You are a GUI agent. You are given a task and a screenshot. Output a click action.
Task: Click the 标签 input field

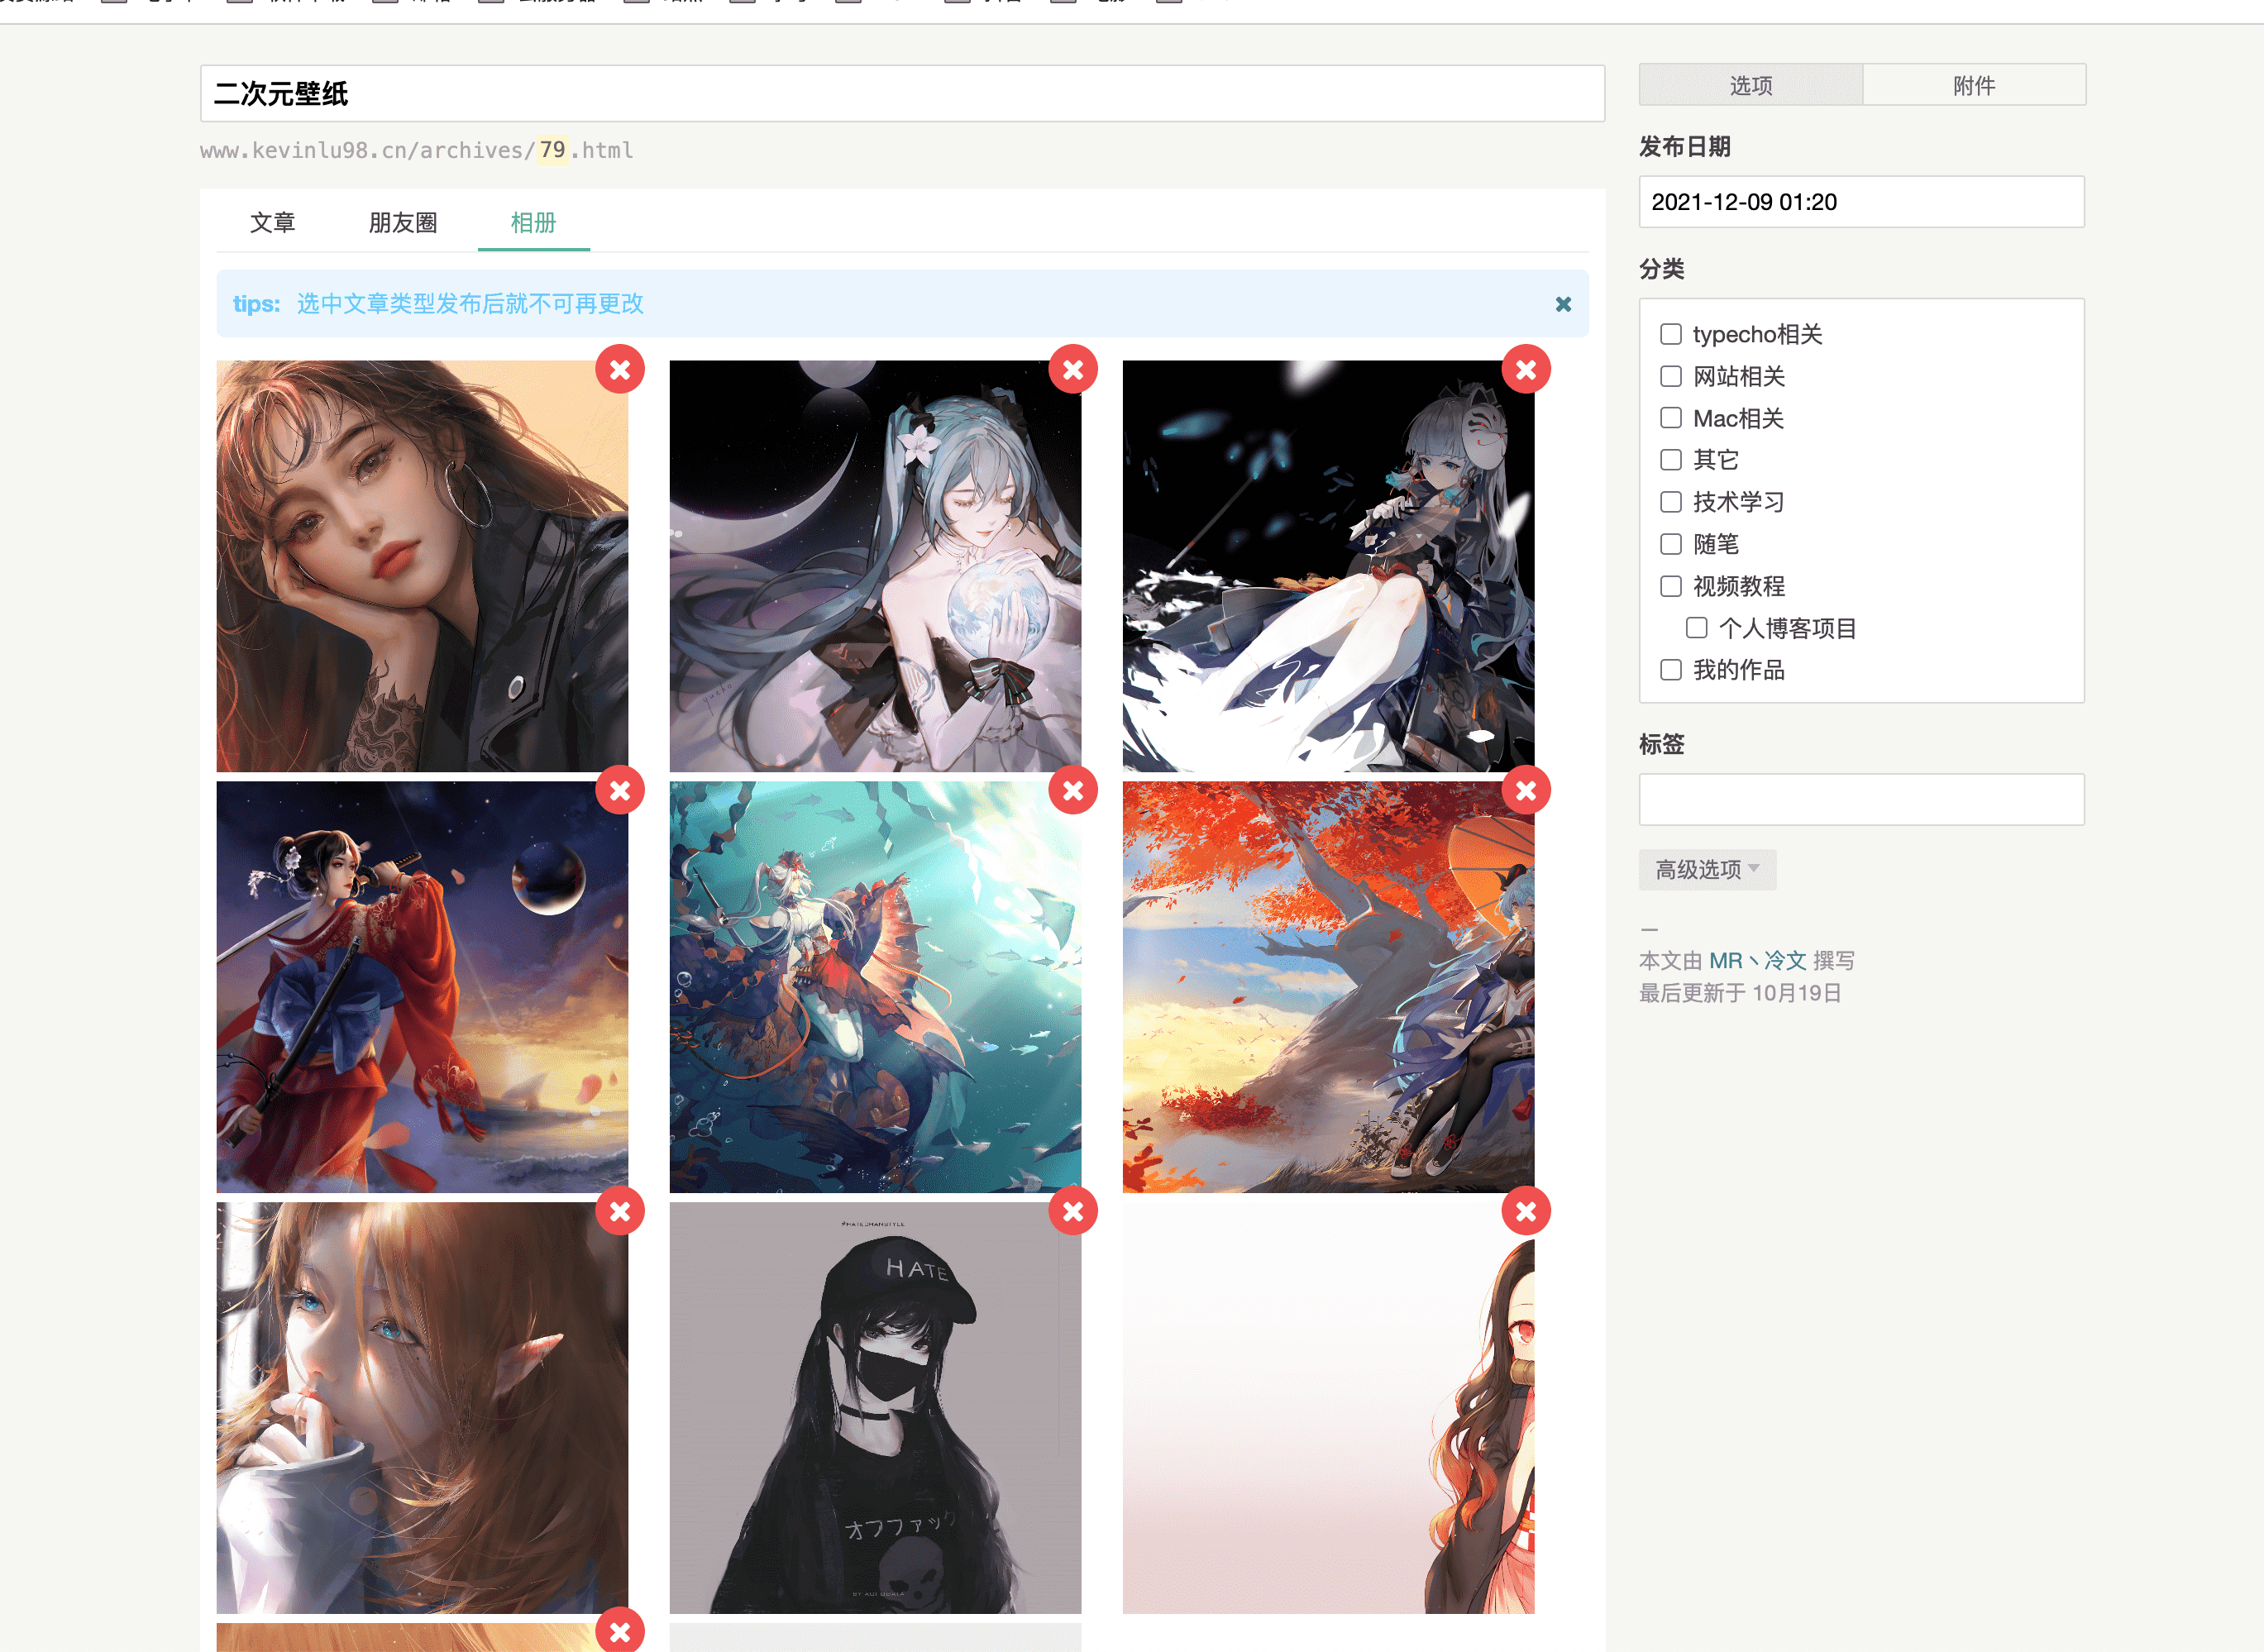[x=1861, y=796]
